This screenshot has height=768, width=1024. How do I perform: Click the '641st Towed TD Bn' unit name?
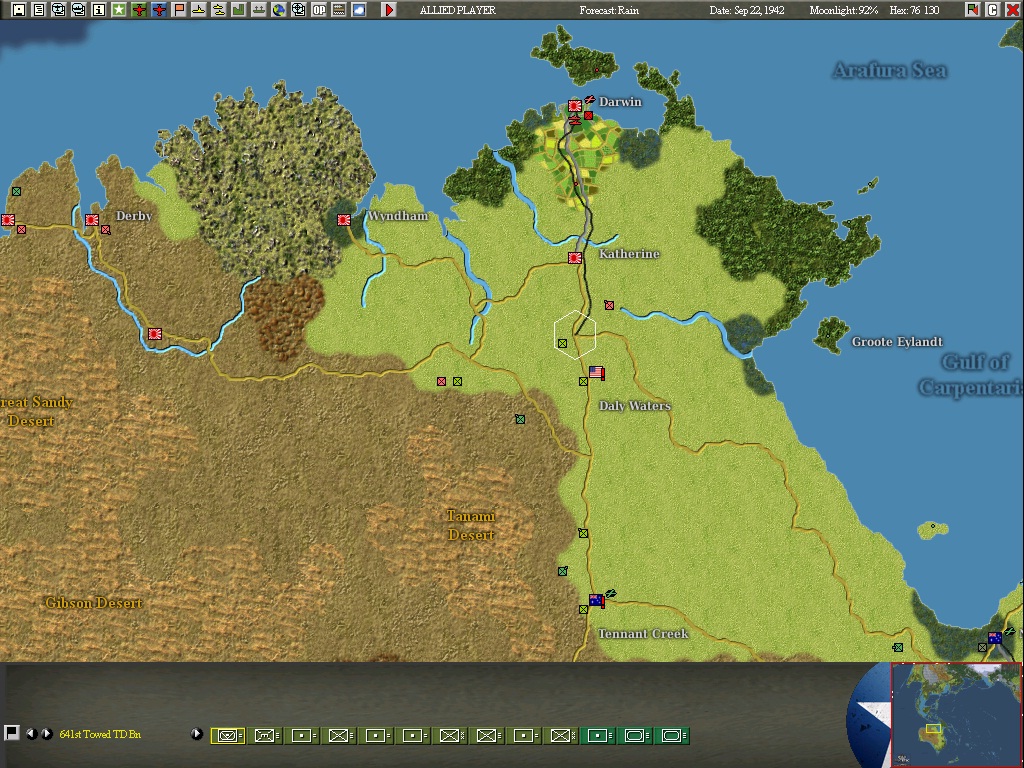point(100,734)
